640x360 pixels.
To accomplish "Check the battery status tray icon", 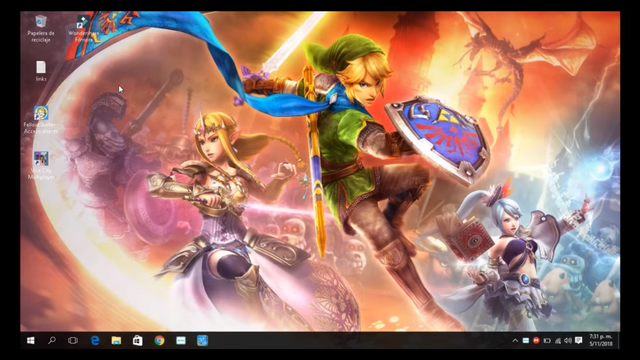I will 547,340.
